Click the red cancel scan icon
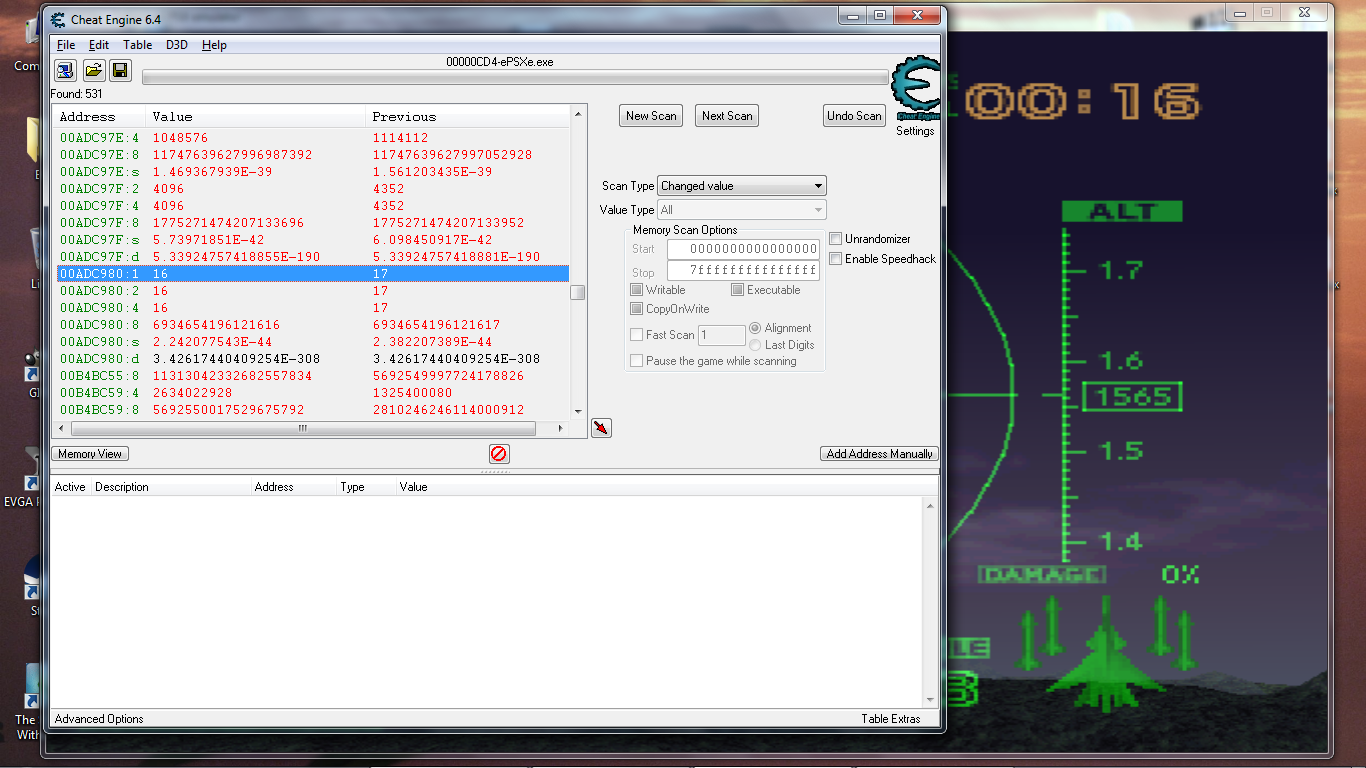 tap(498, 453)
